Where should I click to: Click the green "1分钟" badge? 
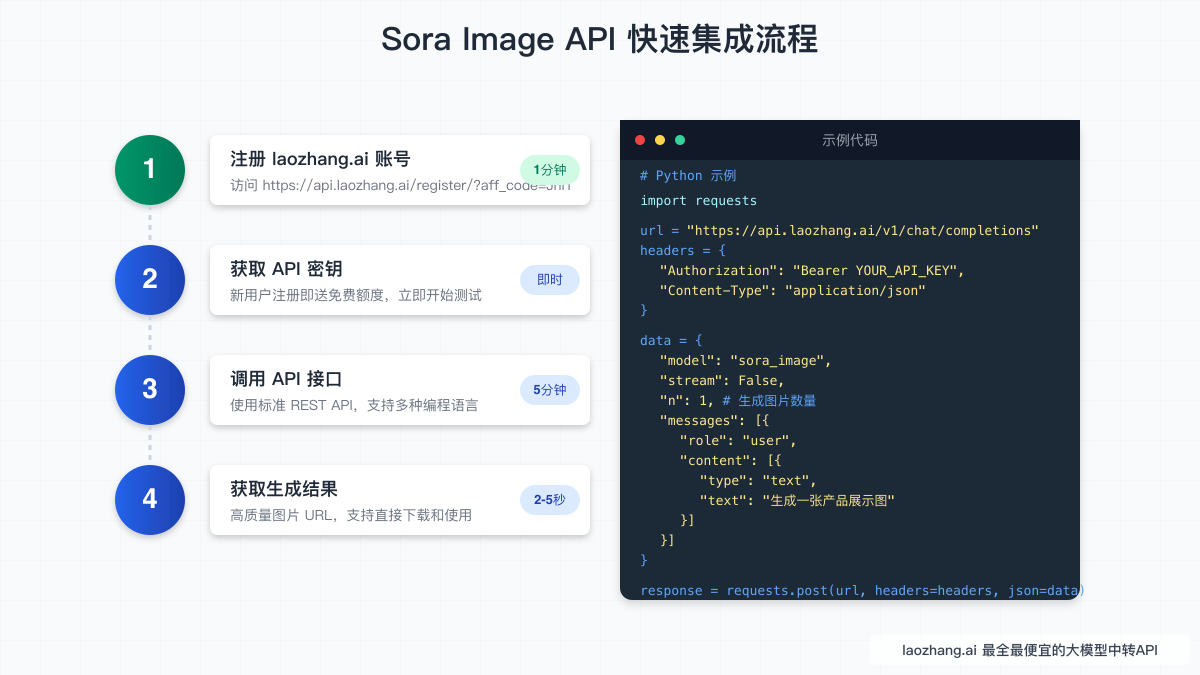tap(550, 170)
